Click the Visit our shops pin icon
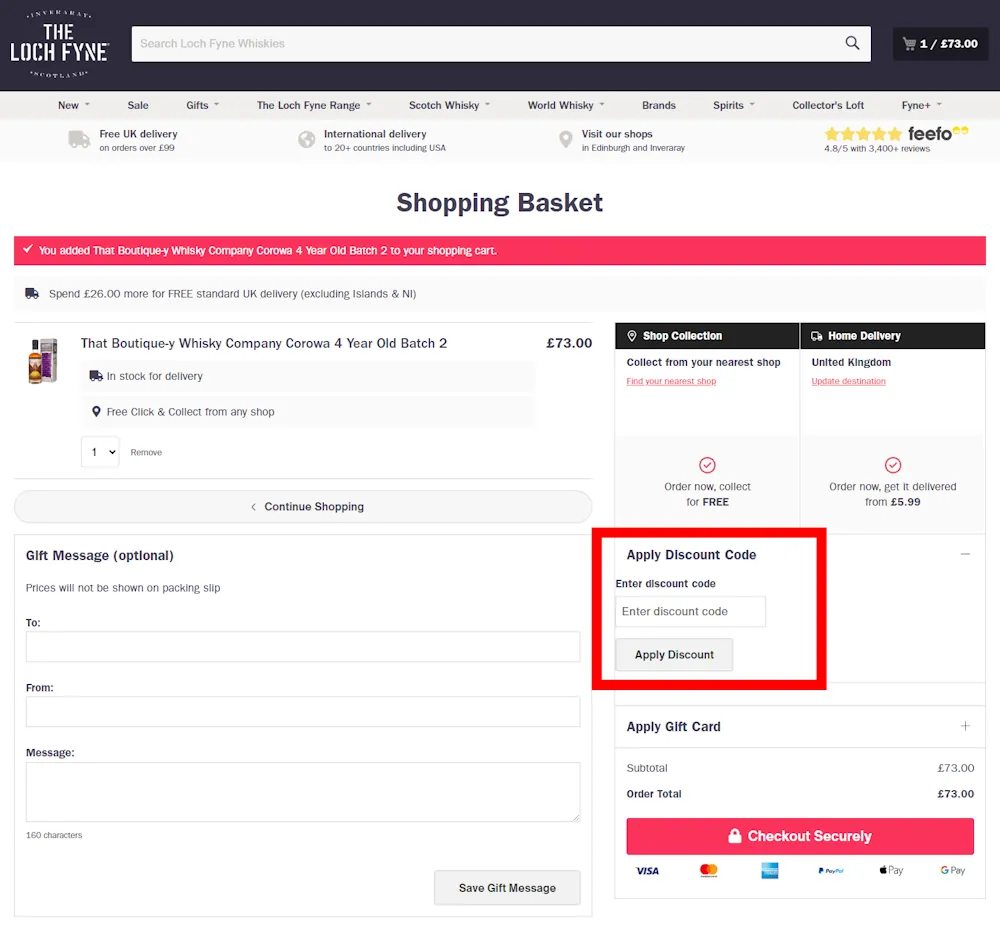 click(566, 139)
